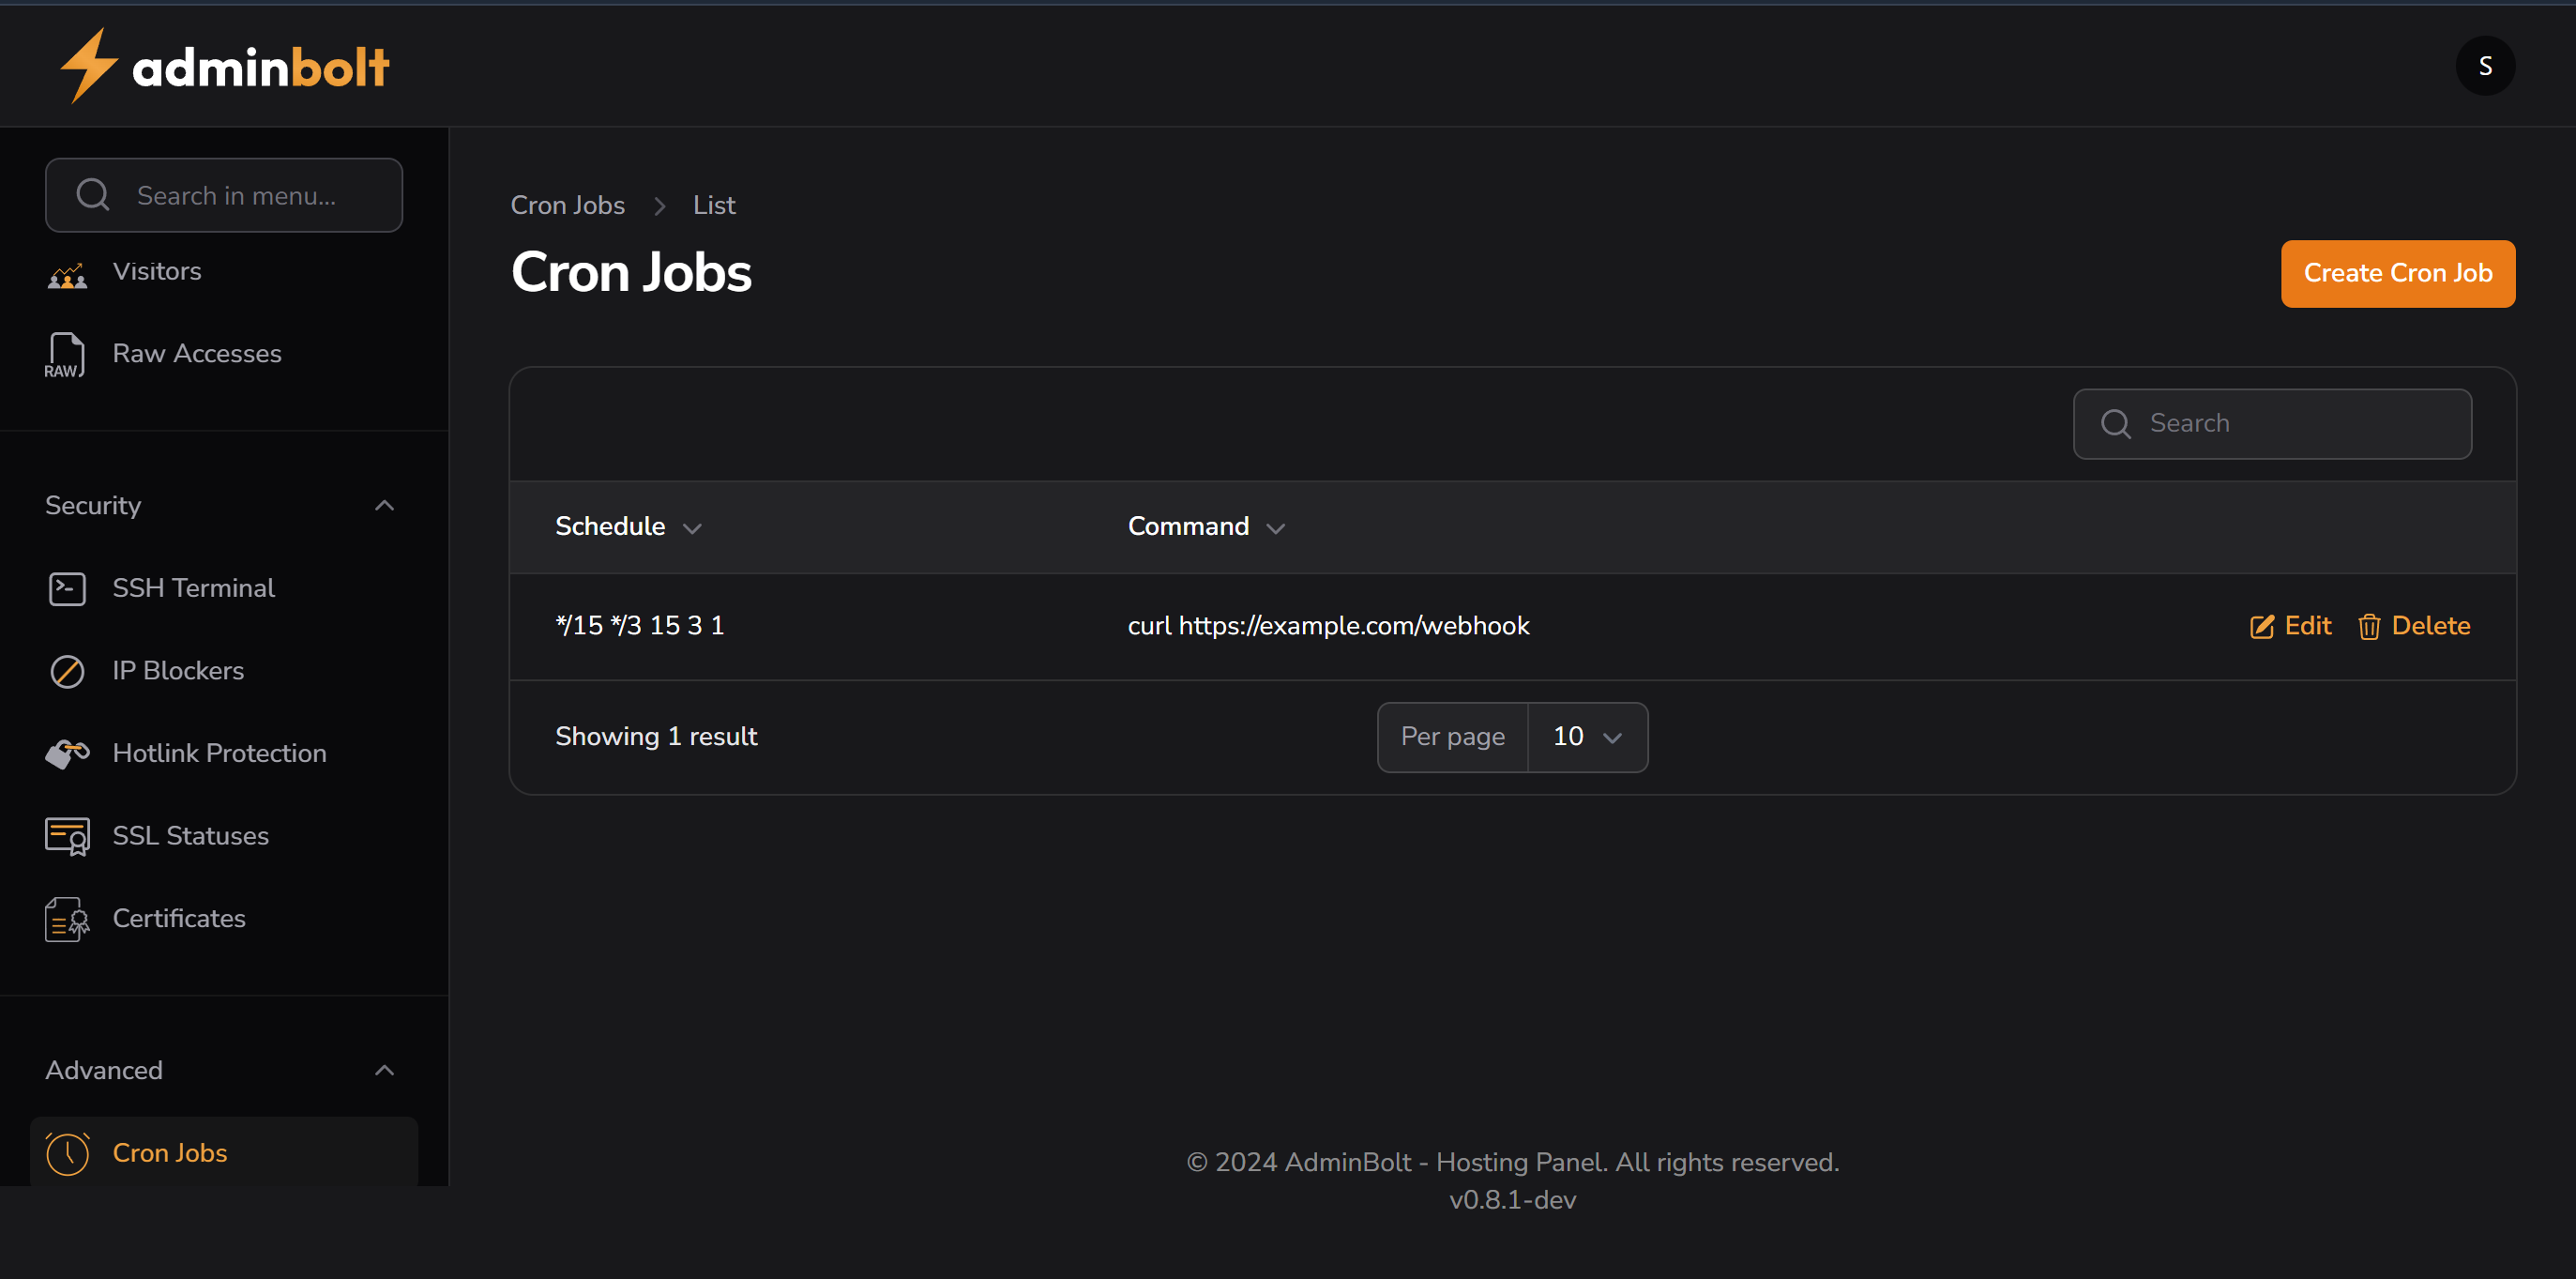Open Raw Accesses via its RAW file icon
The image size is (2576, 1279).
coord(65,354)
